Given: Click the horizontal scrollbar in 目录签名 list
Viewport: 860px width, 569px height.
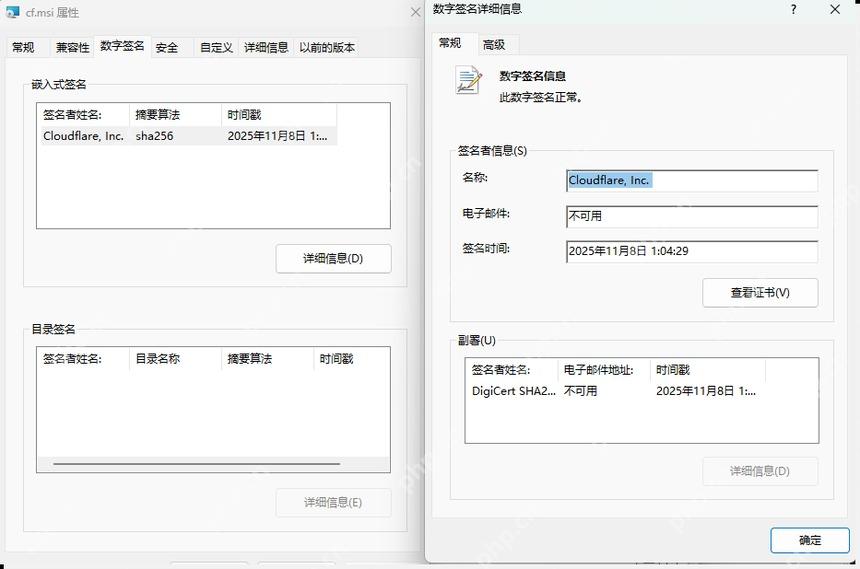Looking at the screenshot, I should 196,464.
